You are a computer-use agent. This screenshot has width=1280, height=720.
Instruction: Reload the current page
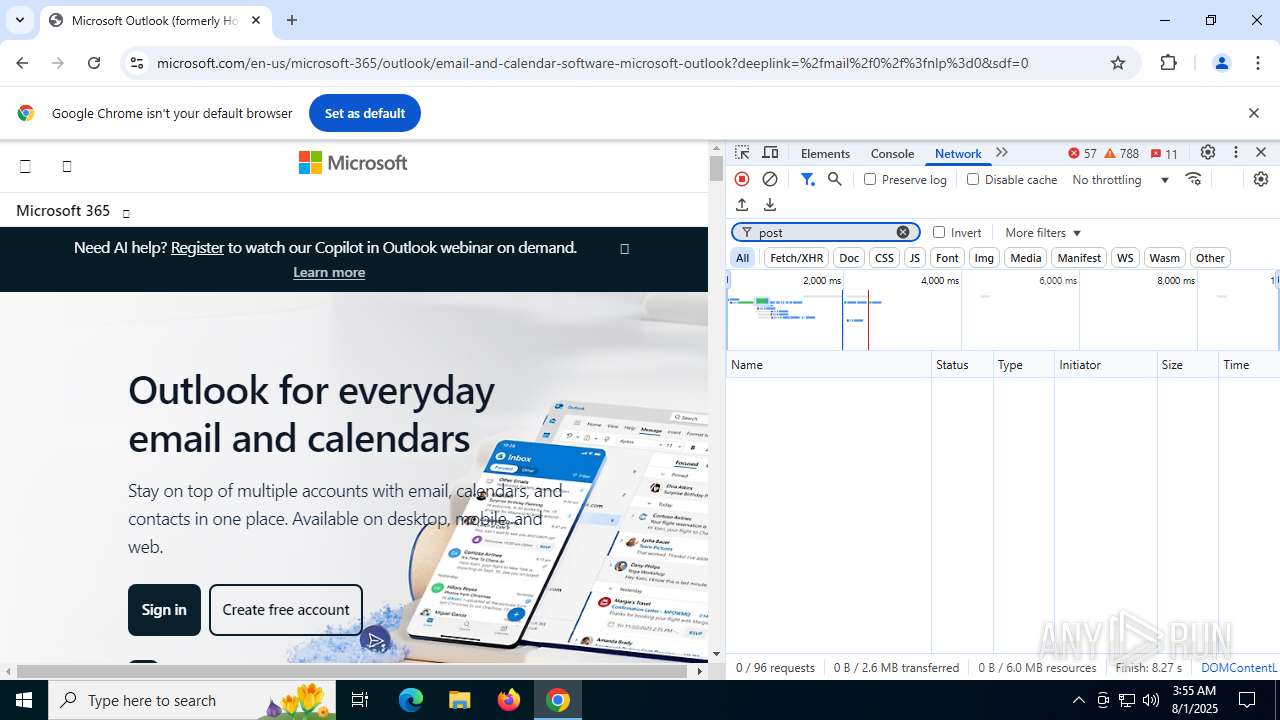tap(94, 63)
